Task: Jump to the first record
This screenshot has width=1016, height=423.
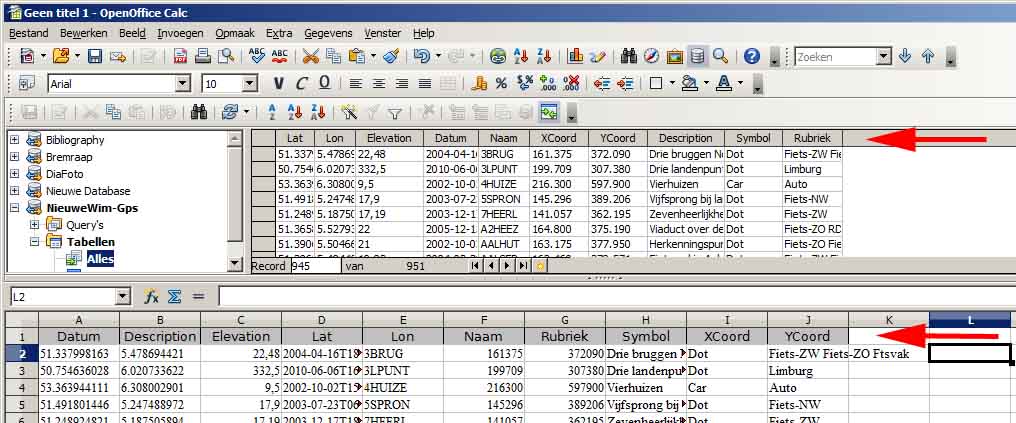Action: coord(477,266)
